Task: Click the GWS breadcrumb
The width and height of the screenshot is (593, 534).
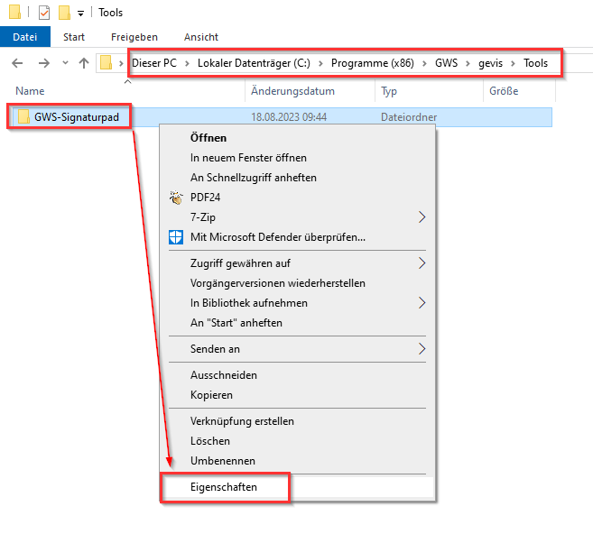Action: [446, 63]
